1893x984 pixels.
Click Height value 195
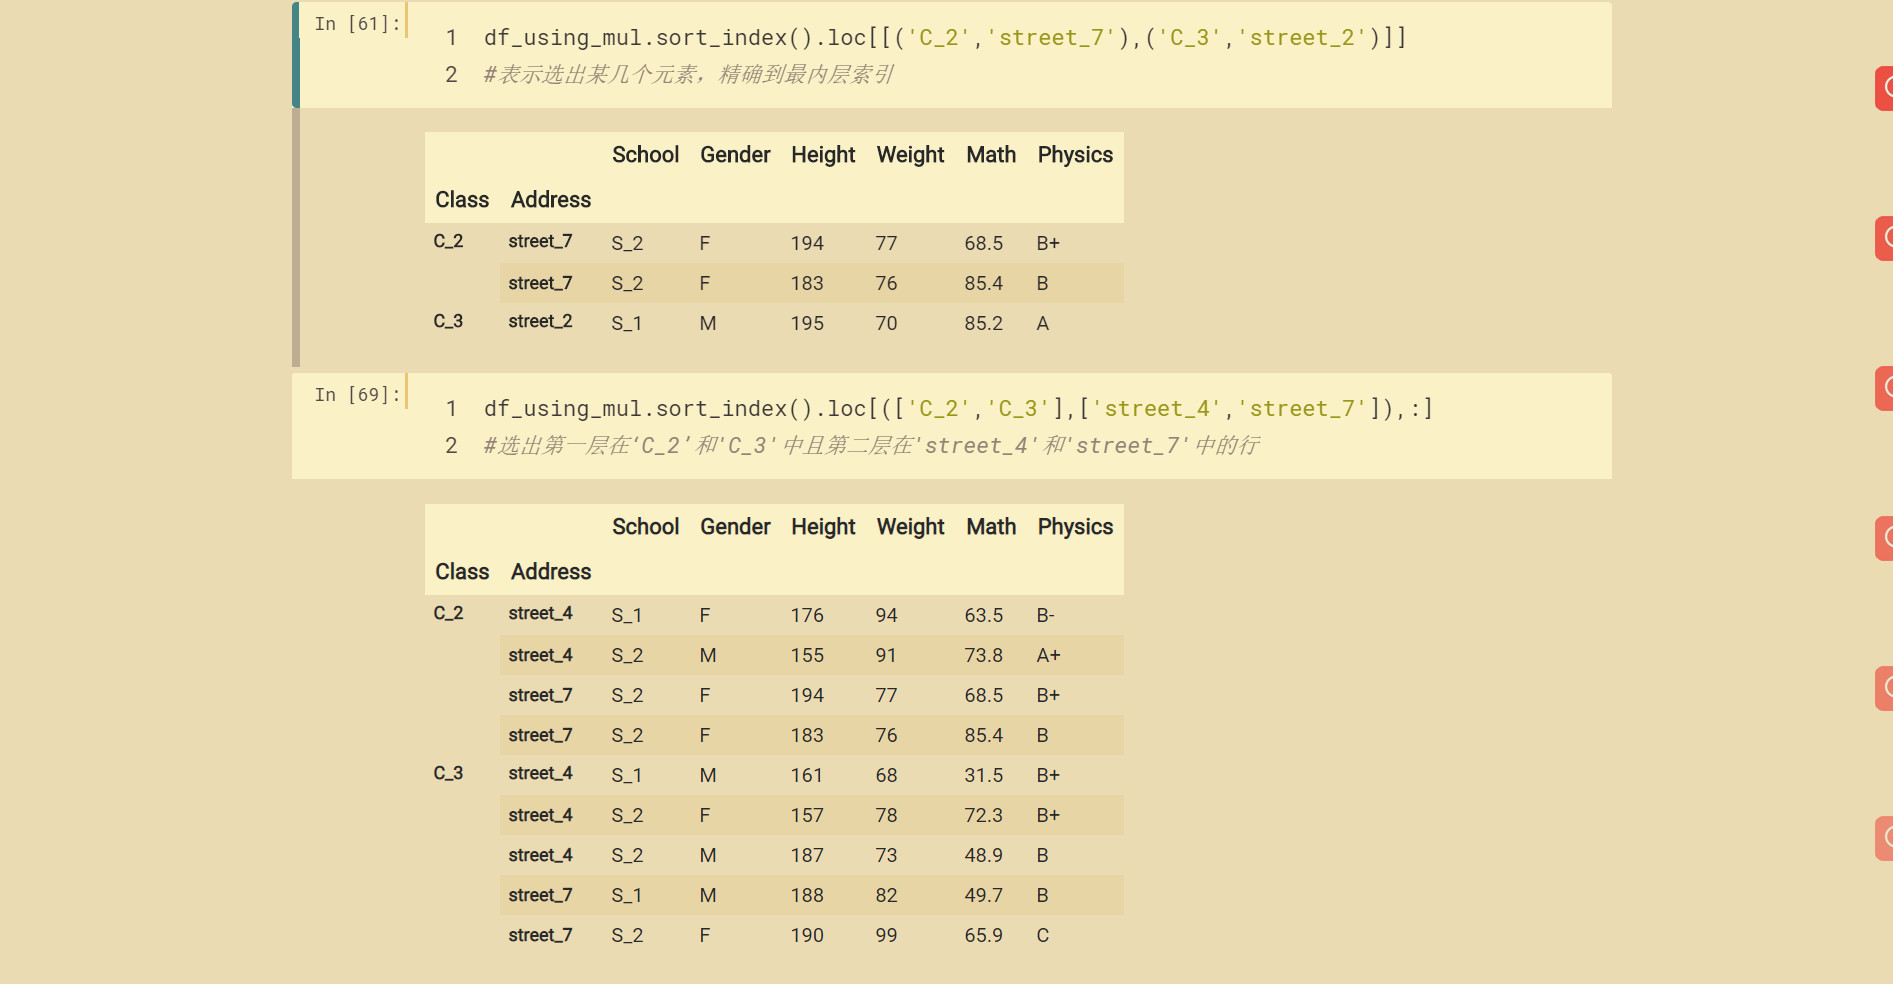click(x=807, y=324)
